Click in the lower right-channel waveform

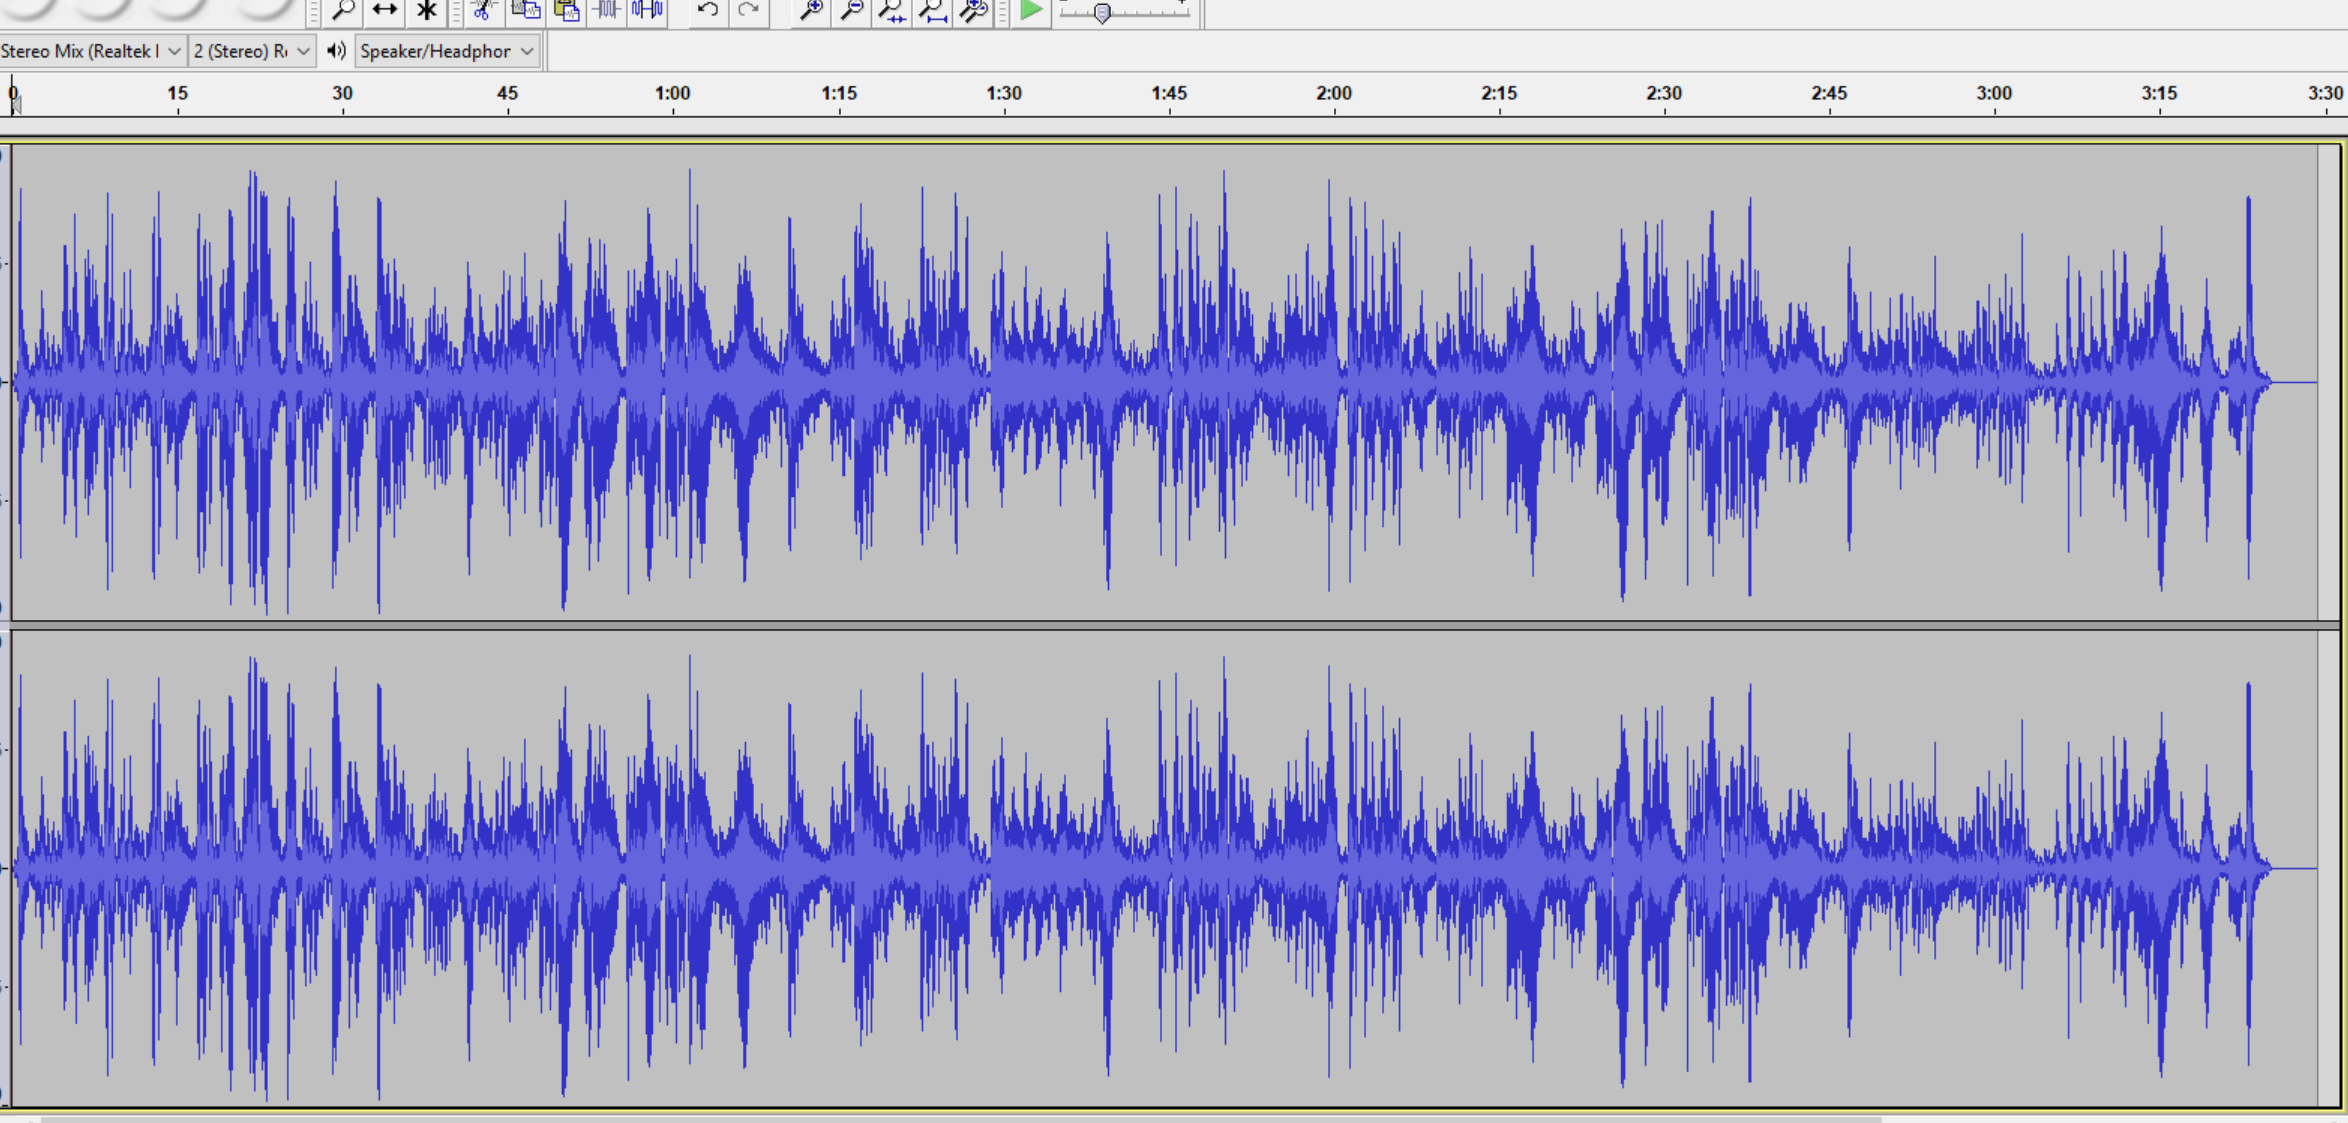pyautogui.click(x=1164, y=868)
